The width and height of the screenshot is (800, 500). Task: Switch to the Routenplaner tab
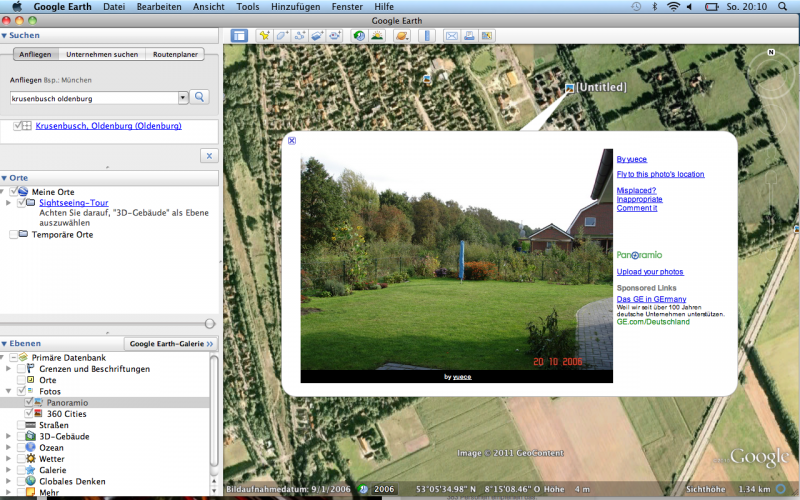(x=179, y=54)
